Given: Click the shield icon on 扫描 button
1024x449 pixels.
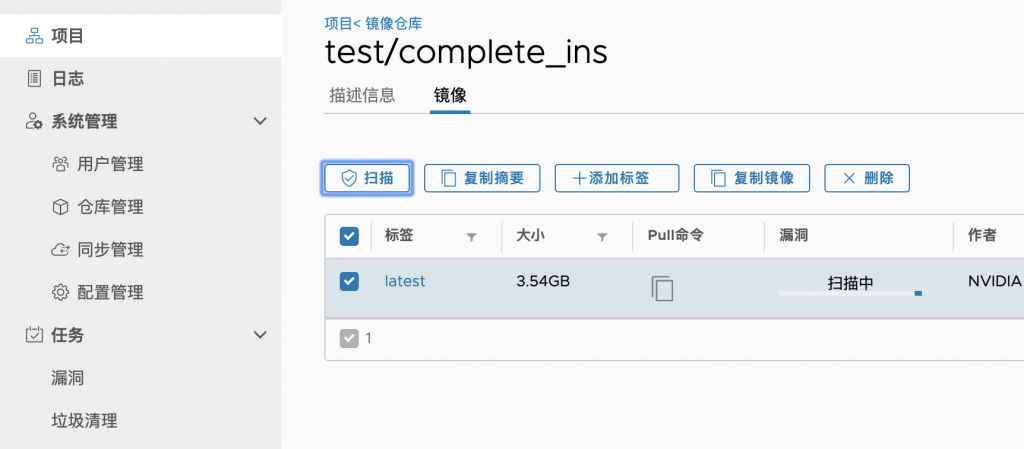Looking at the screenshot, I should [x=349, y=178].
